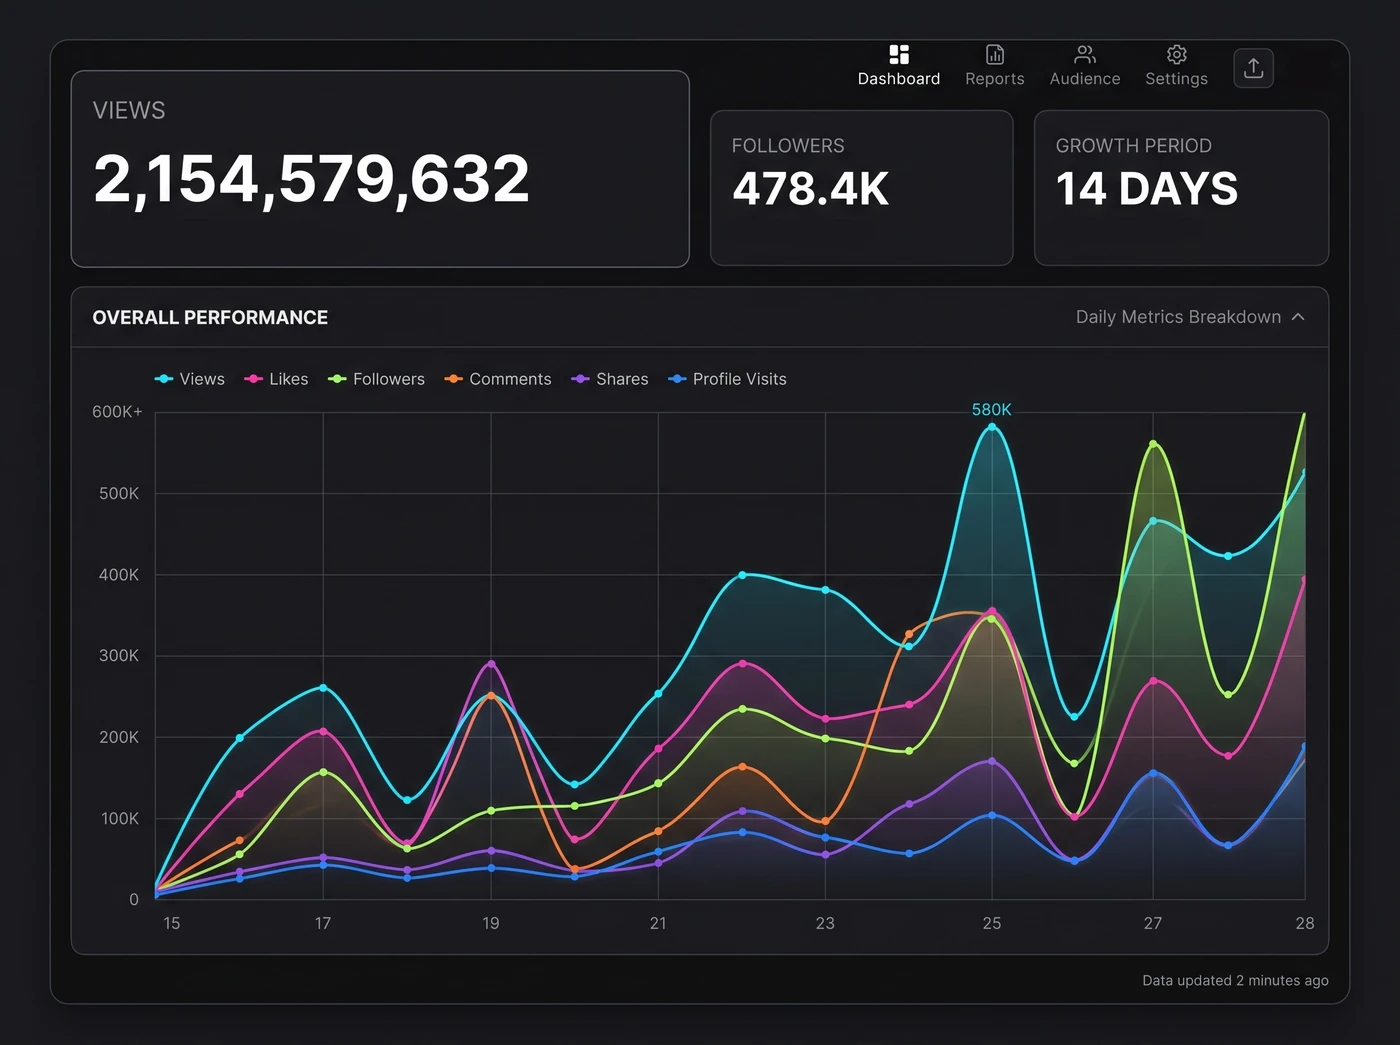Toggle Views series in chart legend
The image size is (1400, 1045).
click(x=190, y=379)
